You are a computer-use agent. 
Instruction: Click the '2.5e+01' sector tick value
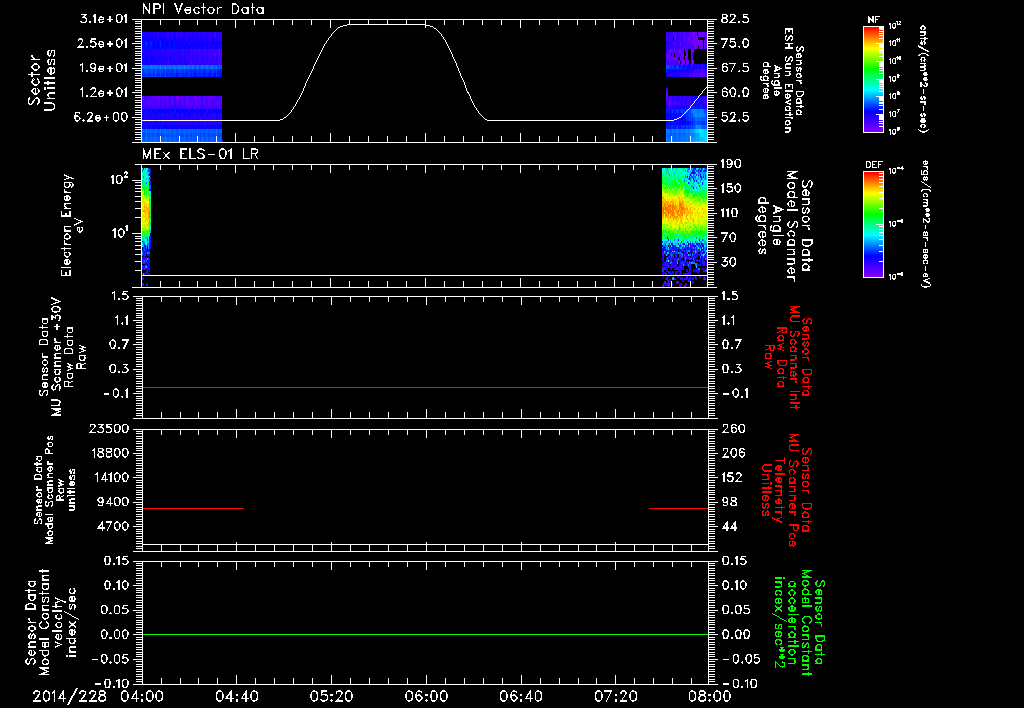point(104,43)
